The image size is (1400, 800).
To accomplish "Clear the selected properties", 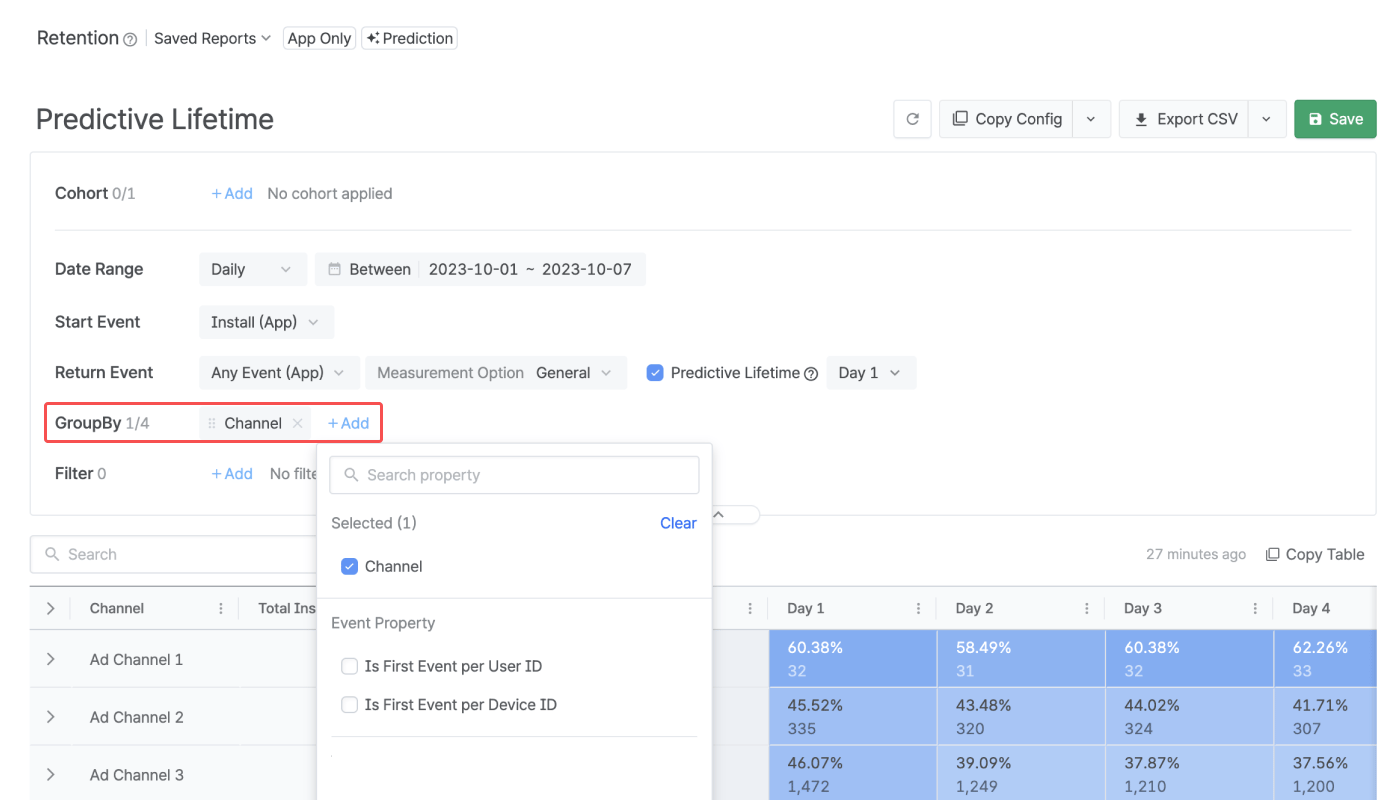I will pyautogui.click(x=678, y=523).
